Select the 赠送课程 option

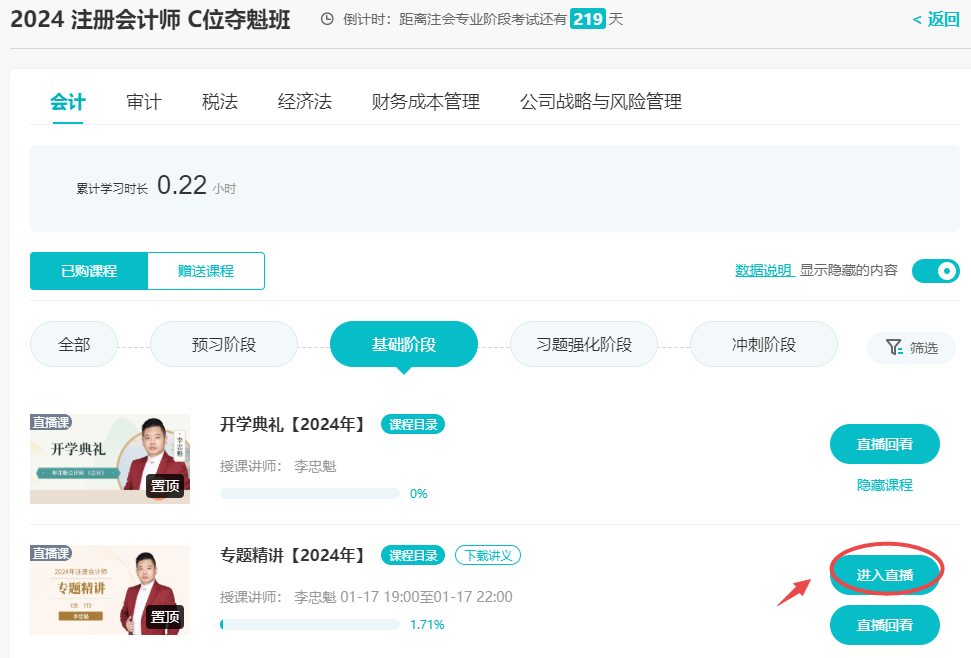coord(206,270)
